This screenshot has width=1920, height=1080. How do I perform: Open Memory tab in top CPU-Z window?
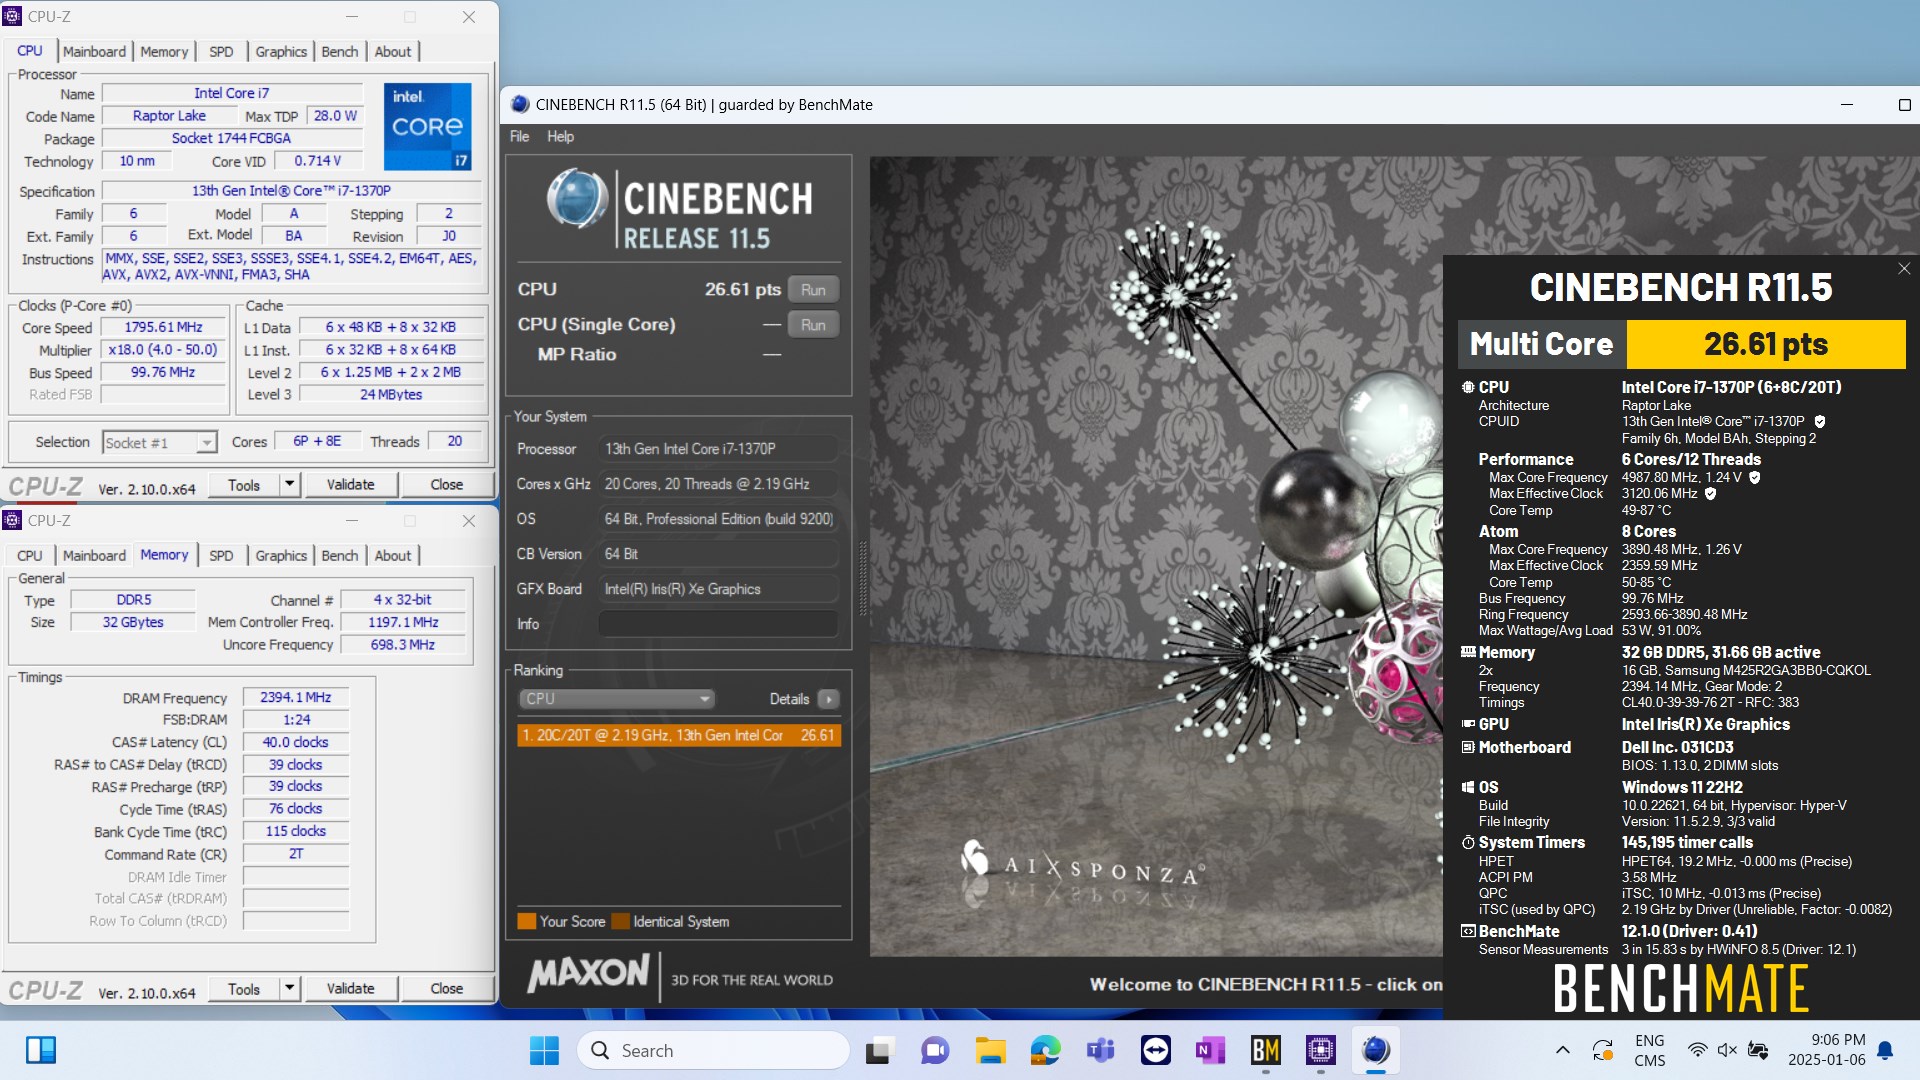[164, 52]
